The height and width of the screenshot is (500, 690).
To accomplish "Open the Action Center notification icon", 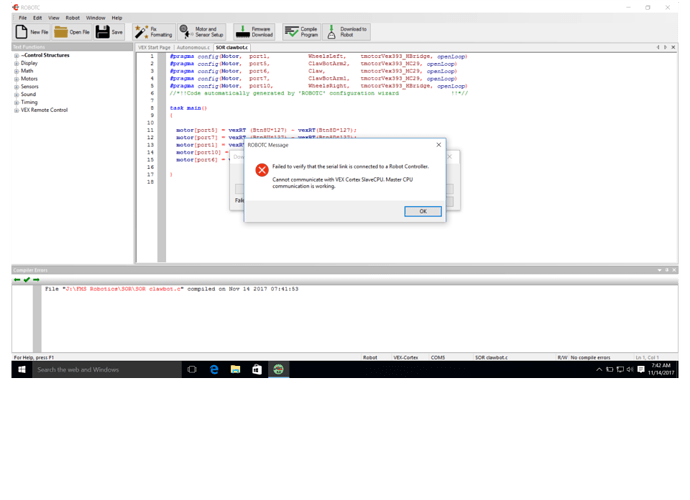I will tap(641, 370).
